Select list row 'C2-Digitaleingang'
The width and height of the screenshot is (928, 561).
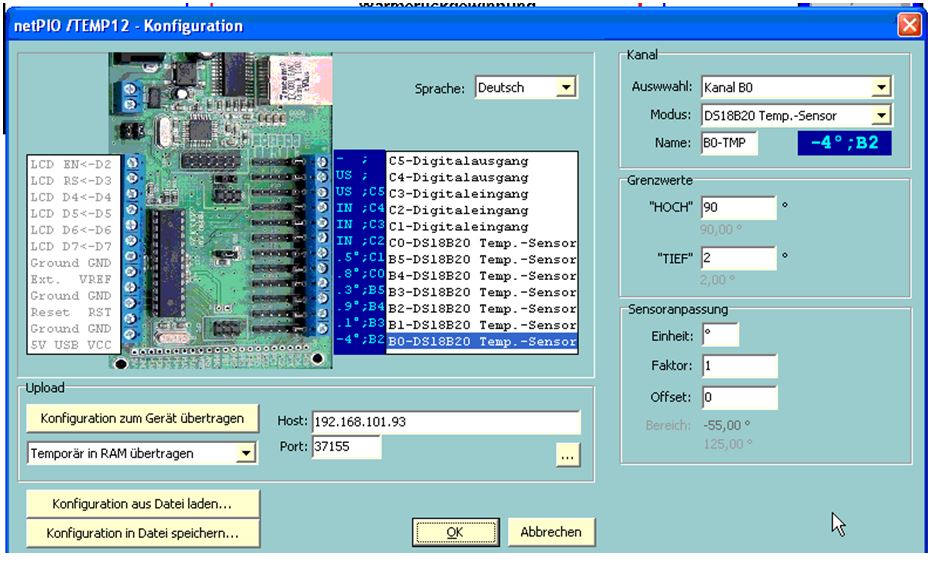(482, 210)
